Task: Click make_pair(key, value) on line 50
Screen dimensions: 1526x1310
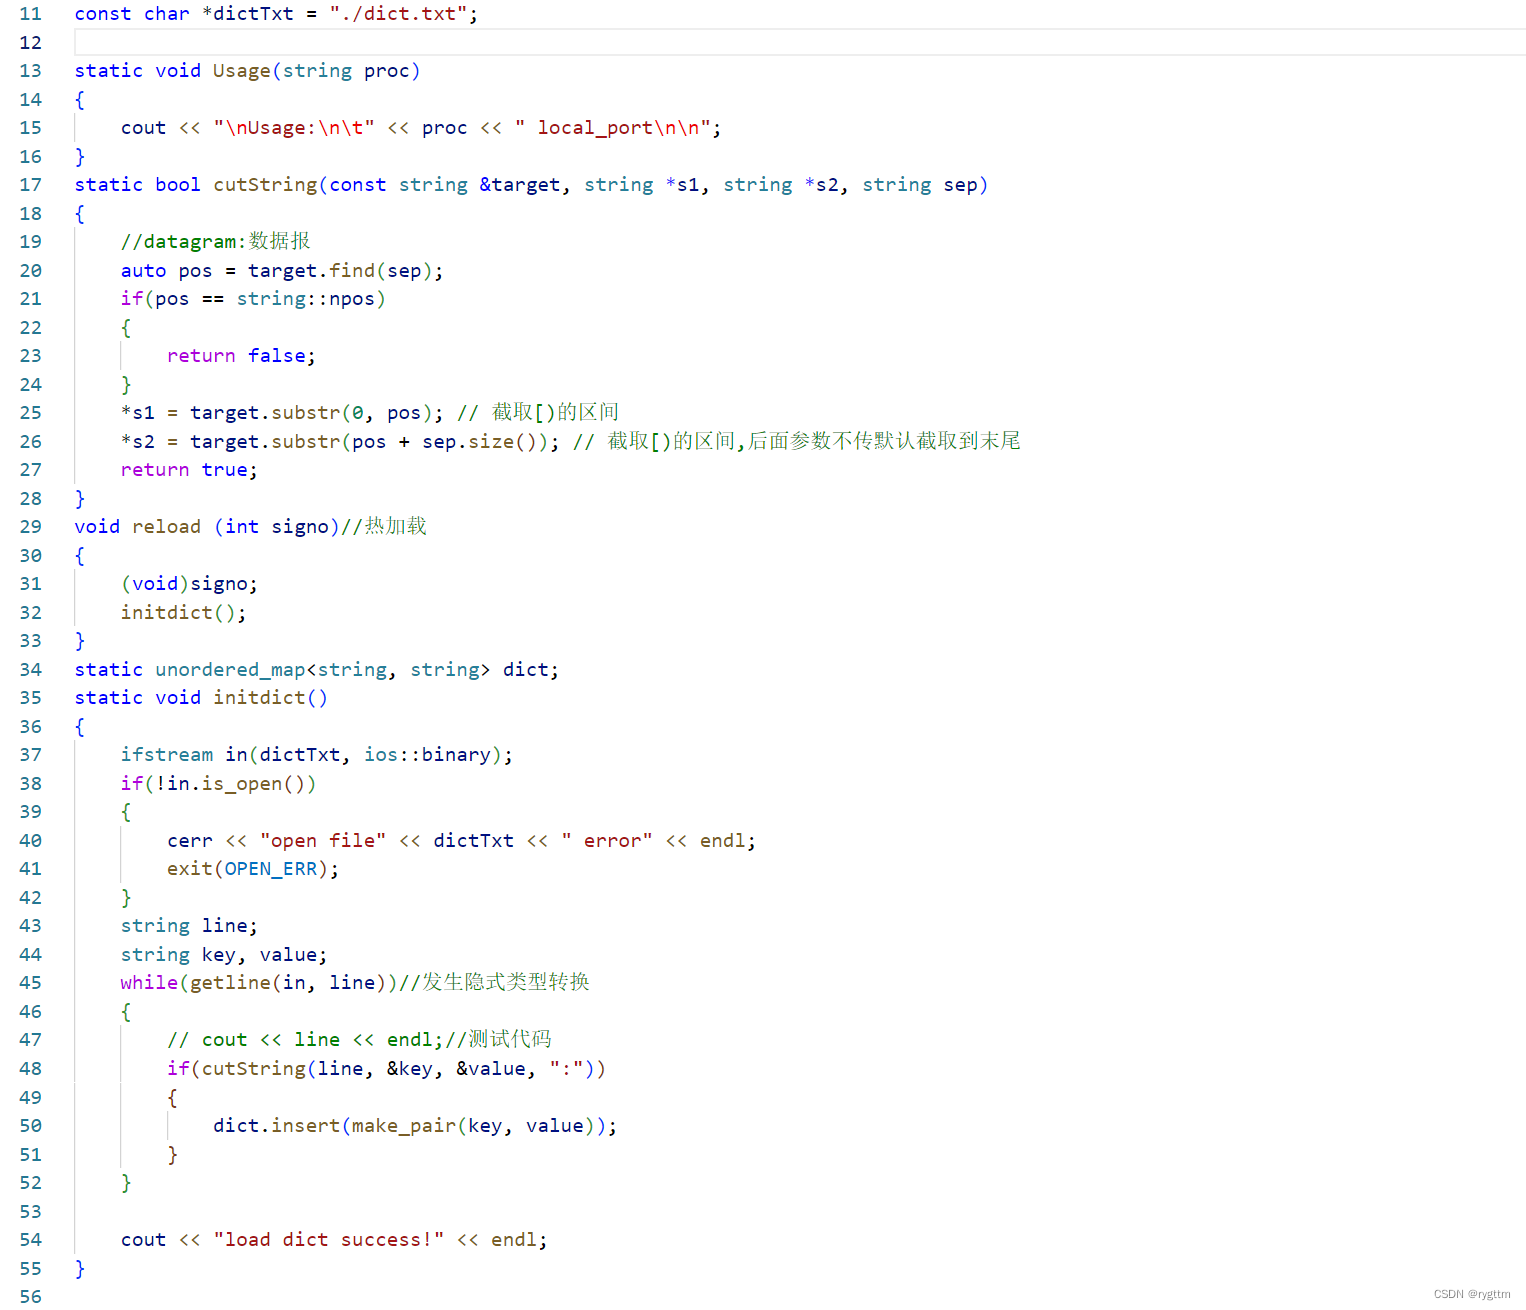Action: (x=473, y=1126)
